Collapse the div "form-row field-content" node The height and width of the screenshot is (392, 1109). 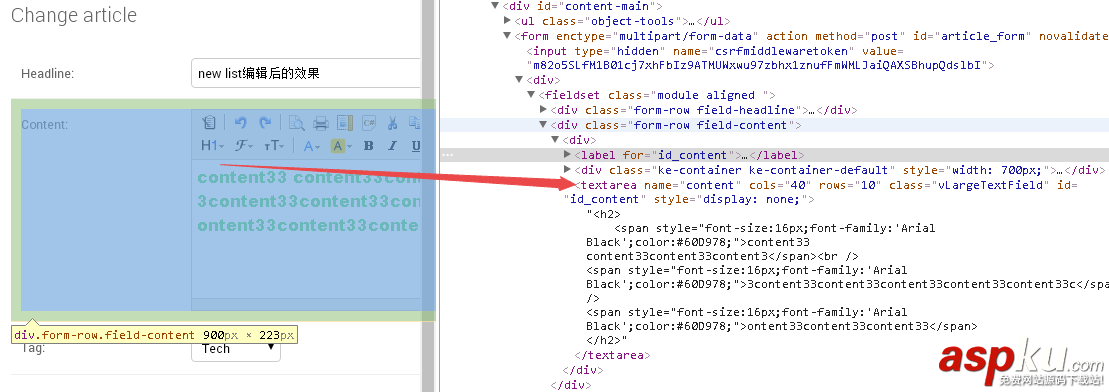click(543, 125)
